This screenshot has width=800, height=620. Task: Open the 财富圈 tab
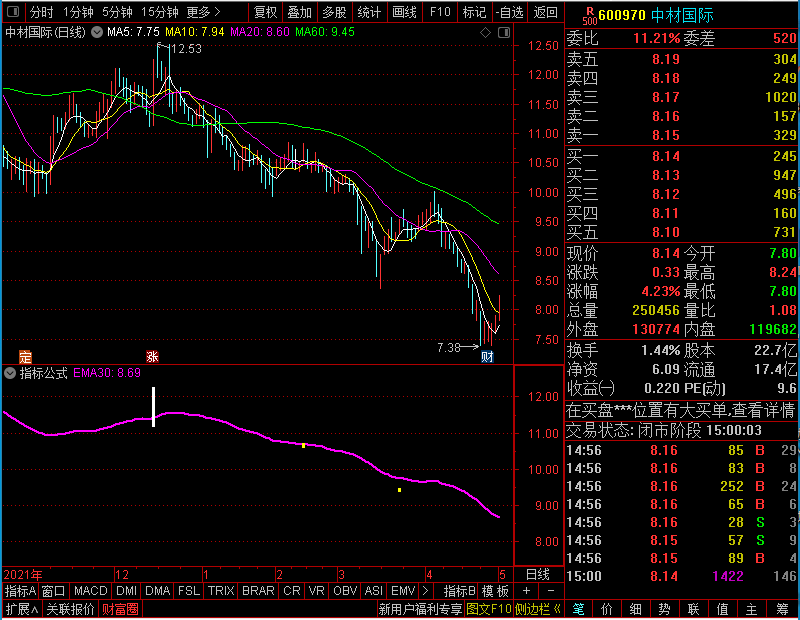pos(120,609)
